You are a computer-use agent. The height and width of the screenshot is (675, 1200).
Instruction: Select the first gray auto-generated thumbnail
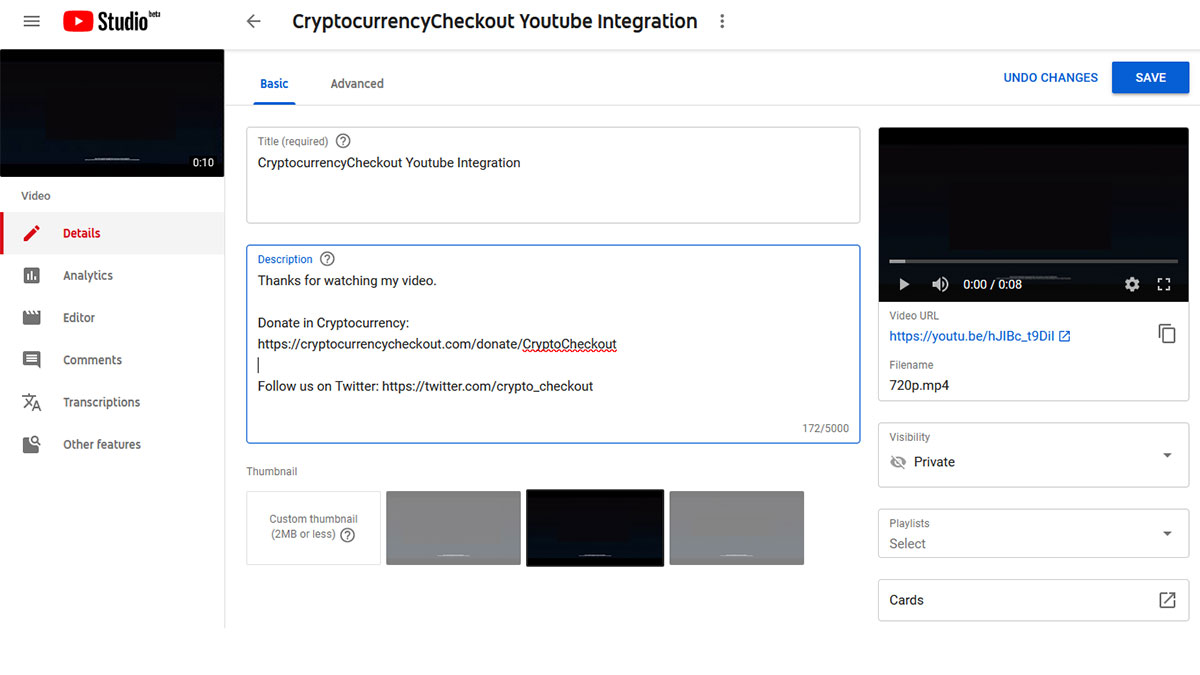coord(453,528)
